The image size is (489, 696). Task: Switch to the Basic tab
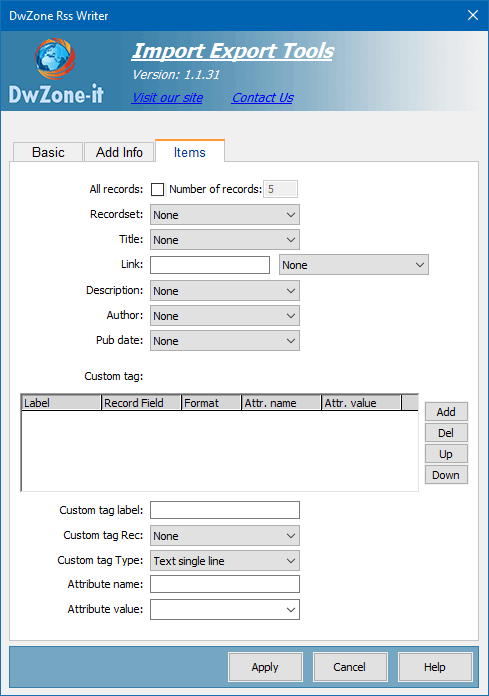48,152
